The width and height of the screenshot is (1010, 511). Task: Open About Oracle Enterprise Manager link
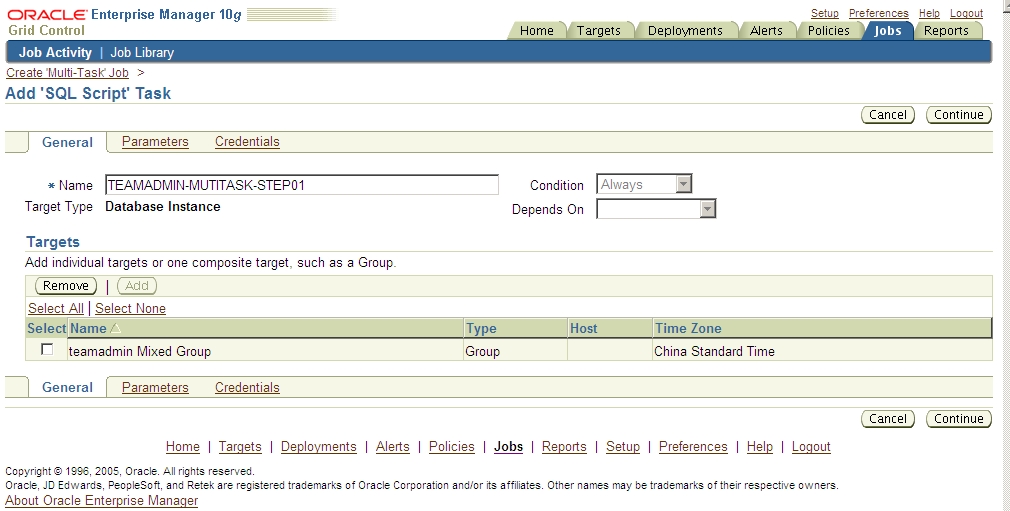click(x=102, y=501)
